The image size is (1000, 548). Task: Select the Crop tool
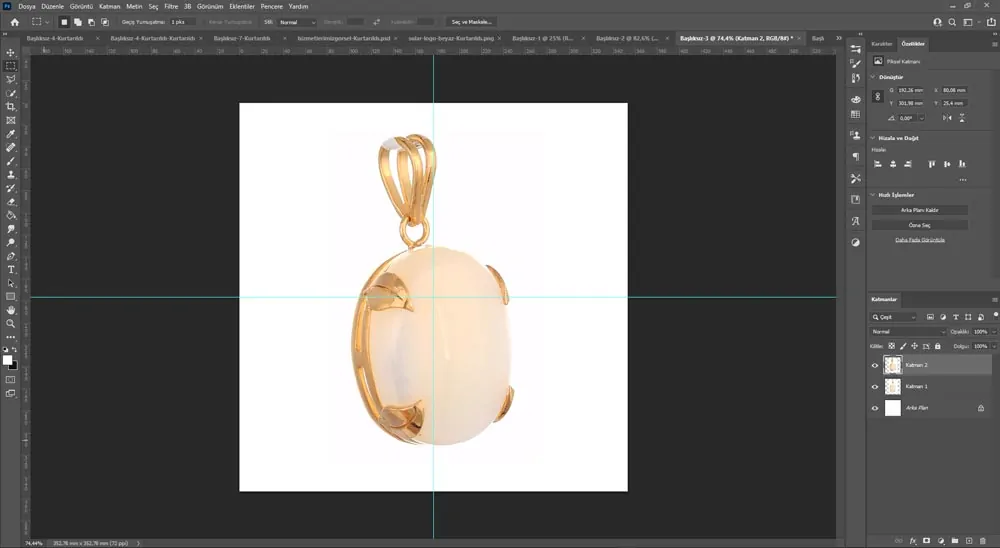[x=11, y=107]
